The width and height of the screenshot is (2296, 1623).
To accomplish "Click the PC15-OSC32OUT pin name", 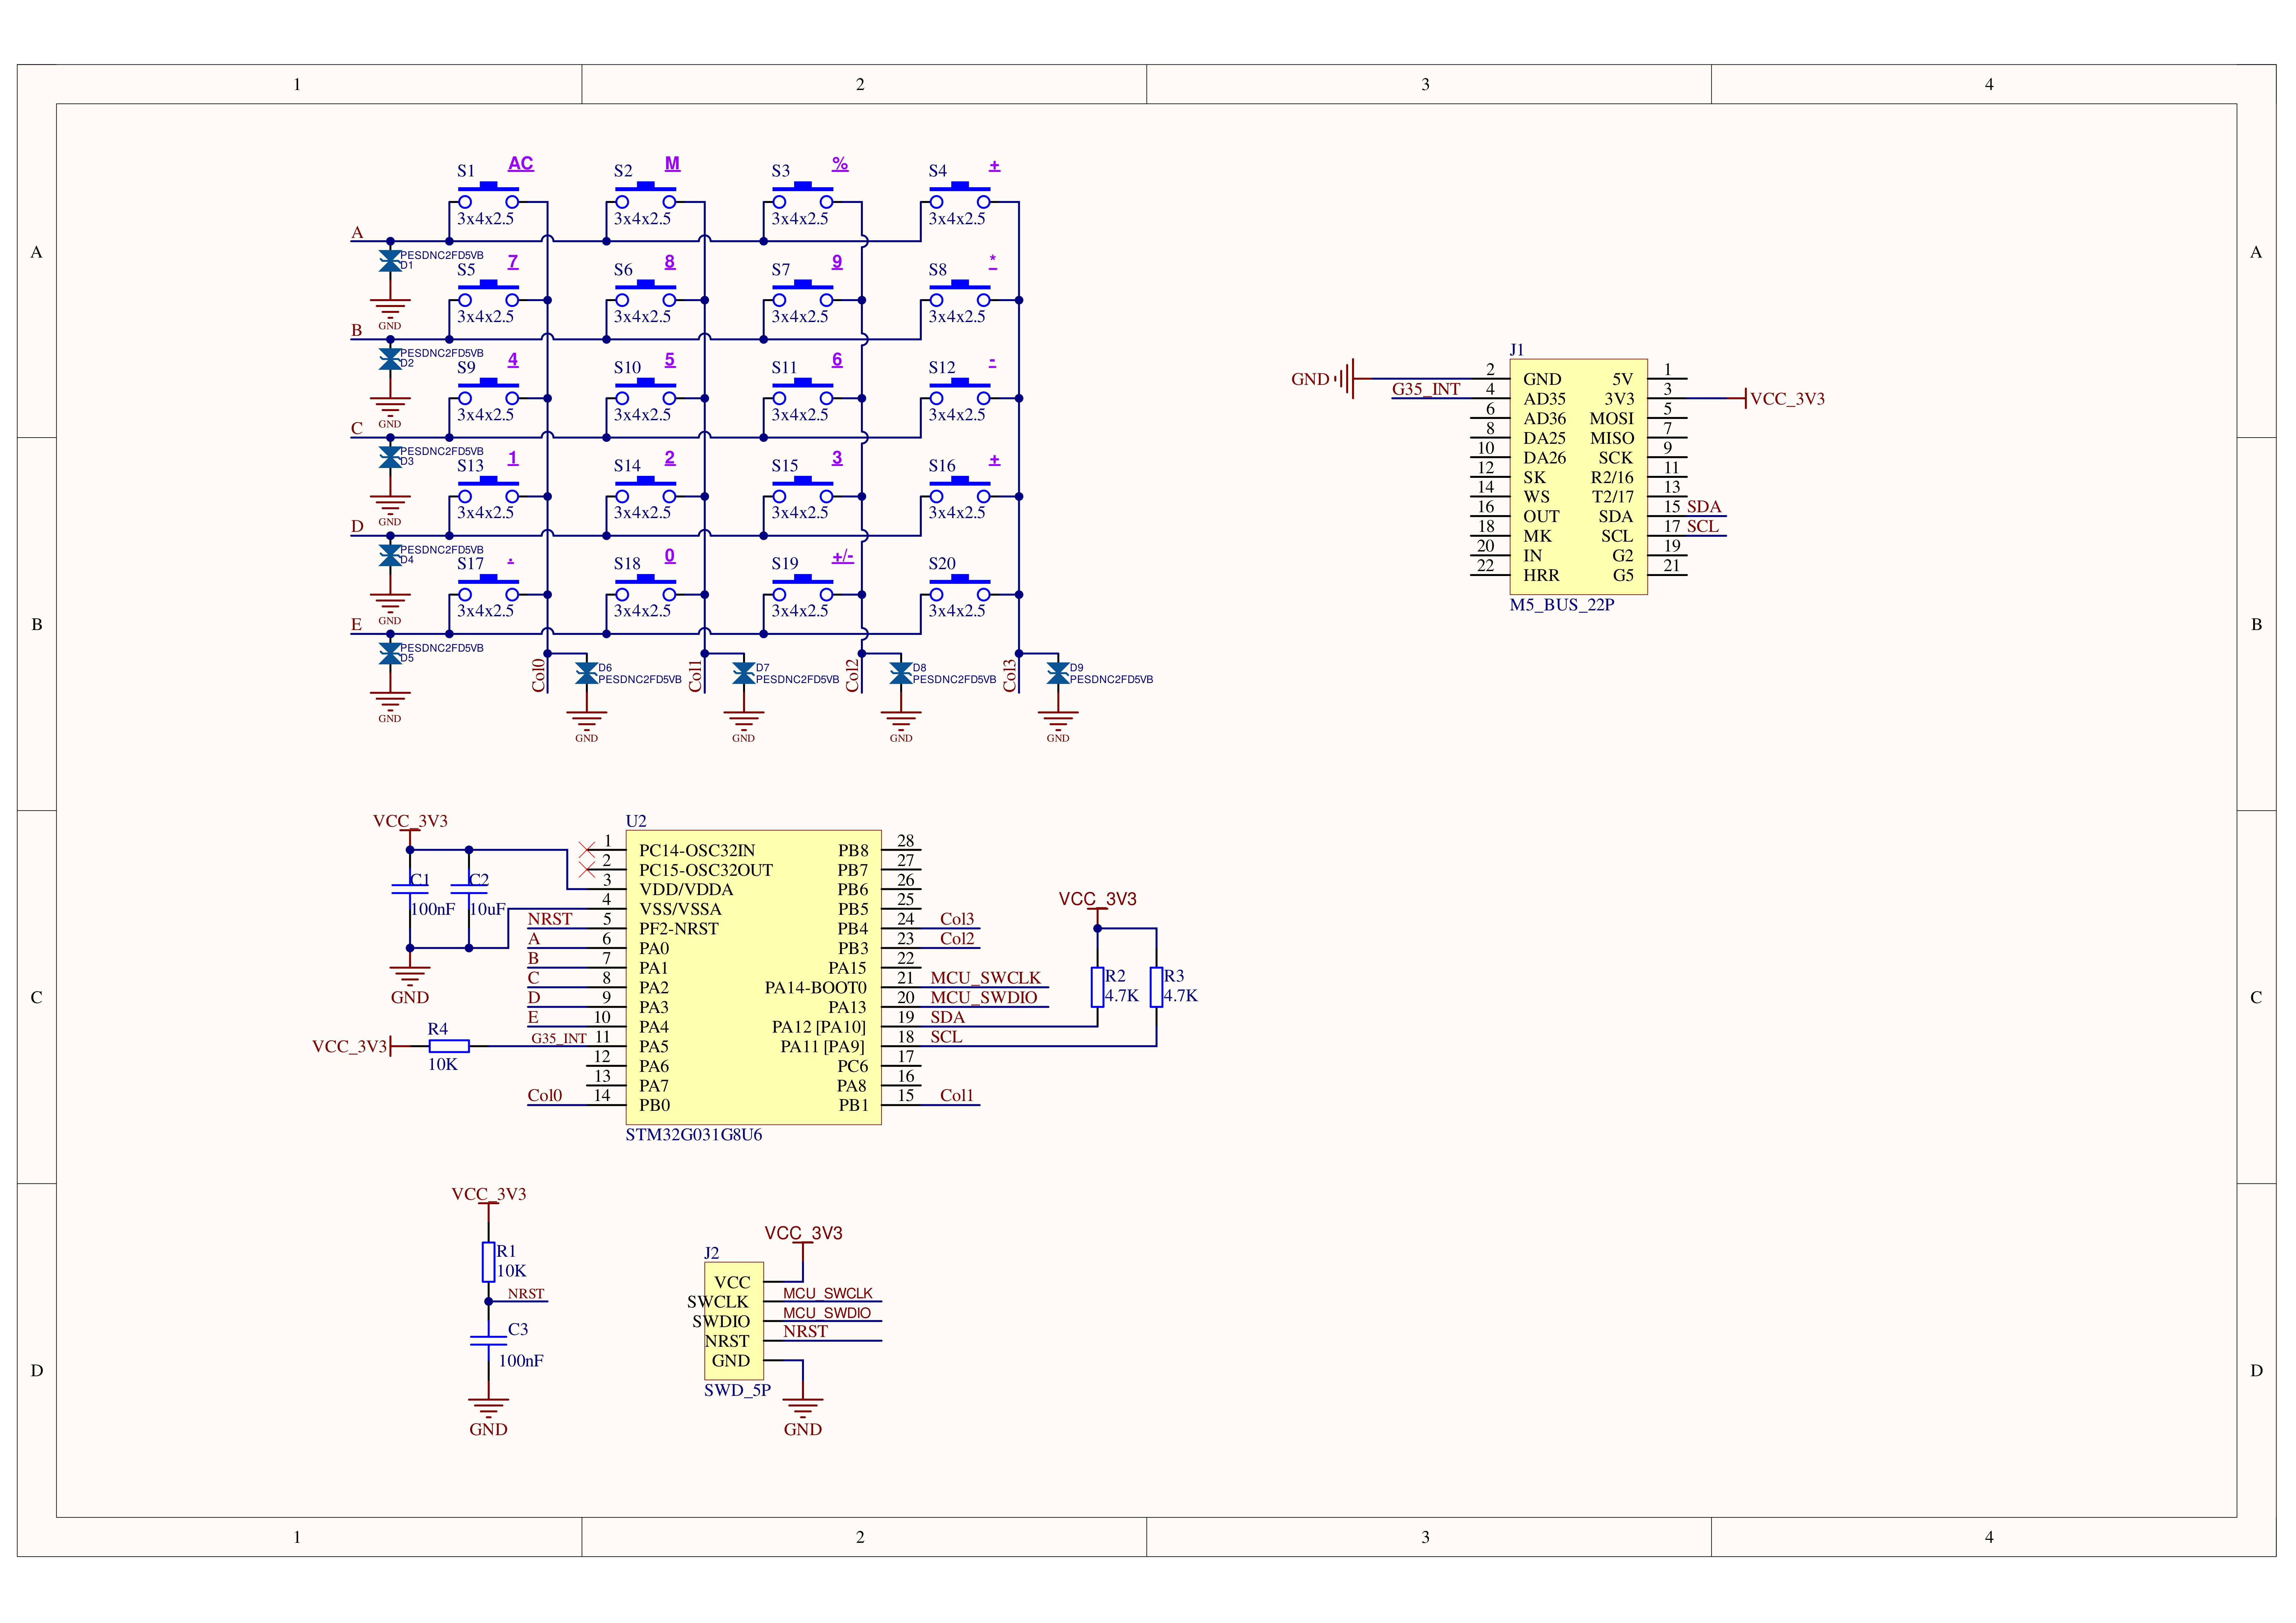I will tap(706, 870).
